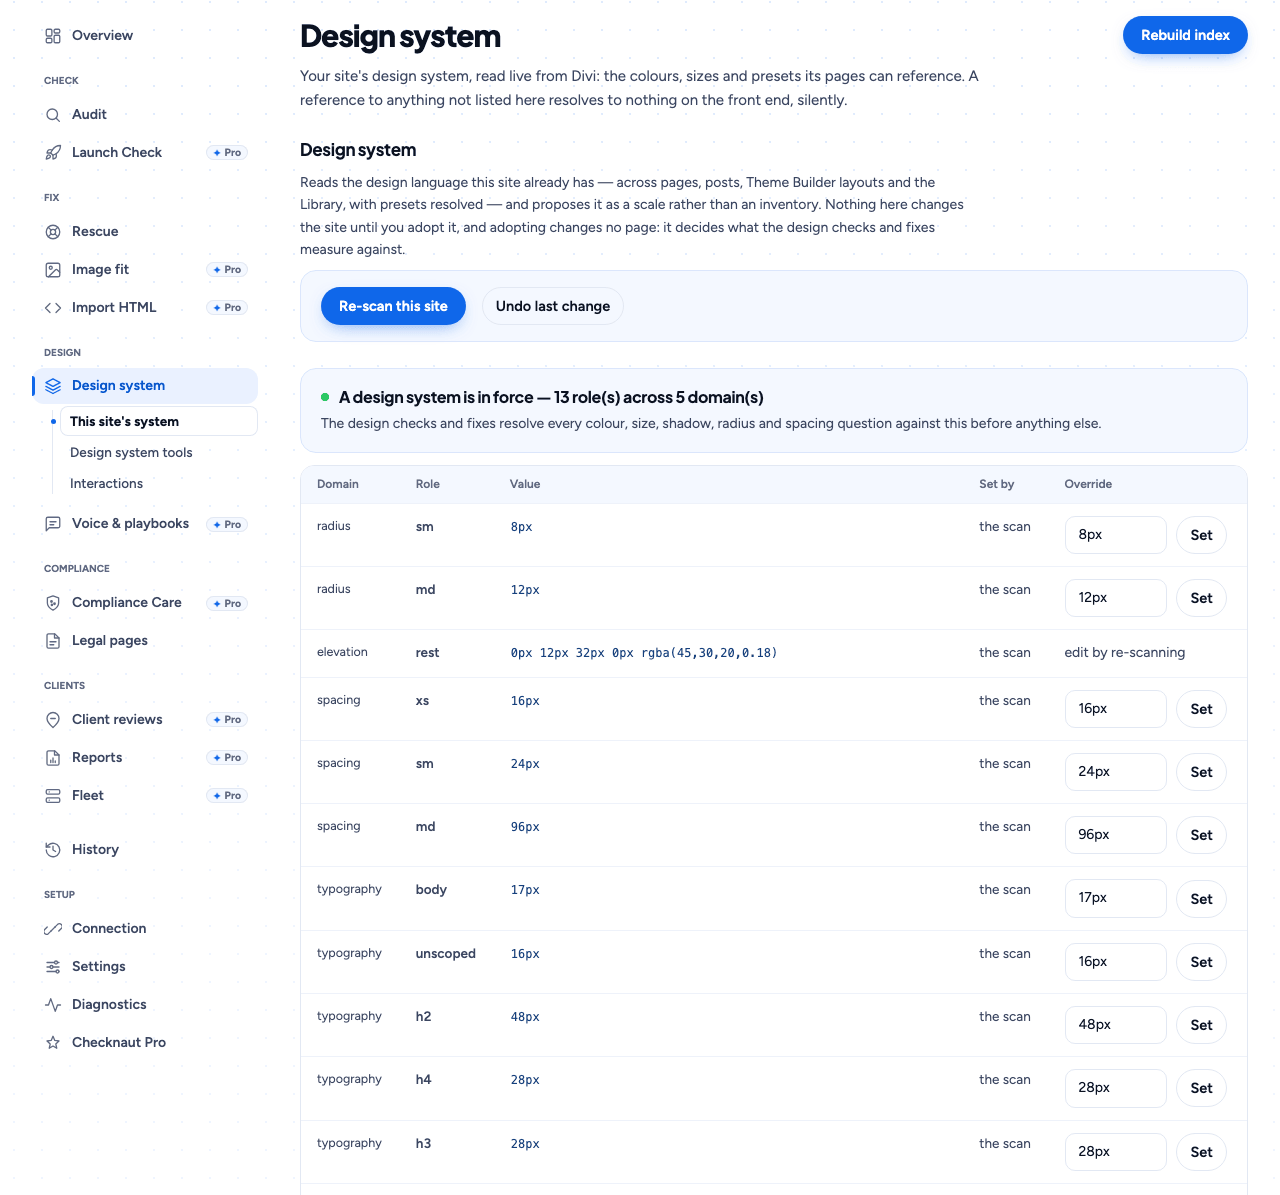Click the Design system layers icon
The height and width of the screenshot is (1195, 1280).
click(53, 386)
